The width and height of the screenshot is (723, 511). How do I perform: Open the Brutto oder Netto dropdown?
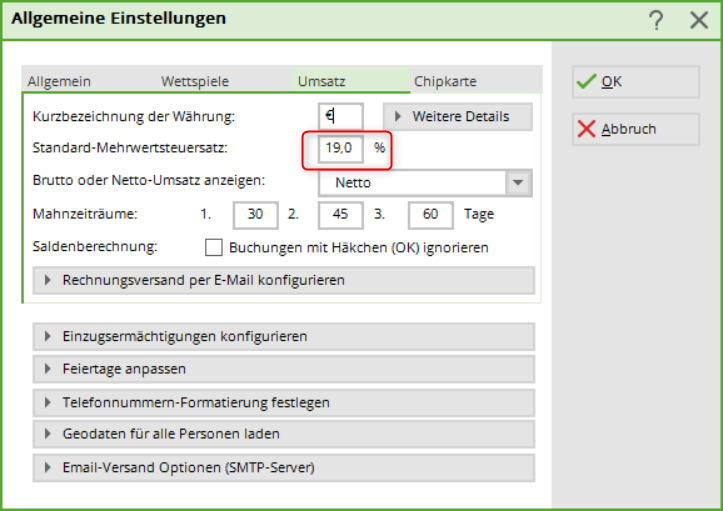coord(425,183)
